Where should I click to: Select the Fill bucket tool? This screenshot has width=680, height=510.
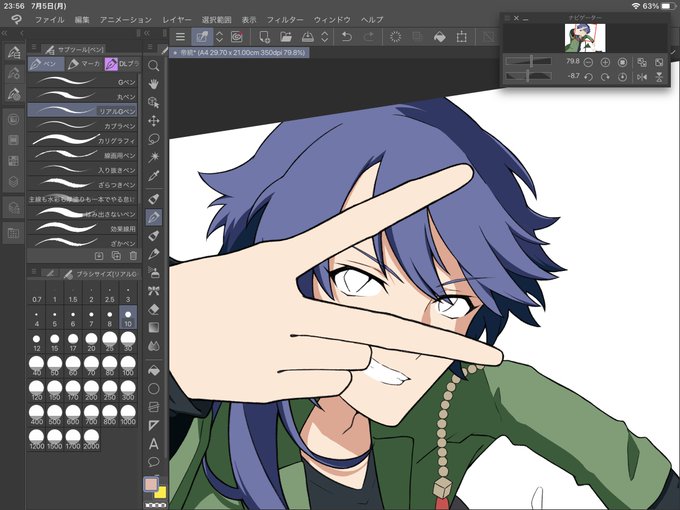pos(154,370)
